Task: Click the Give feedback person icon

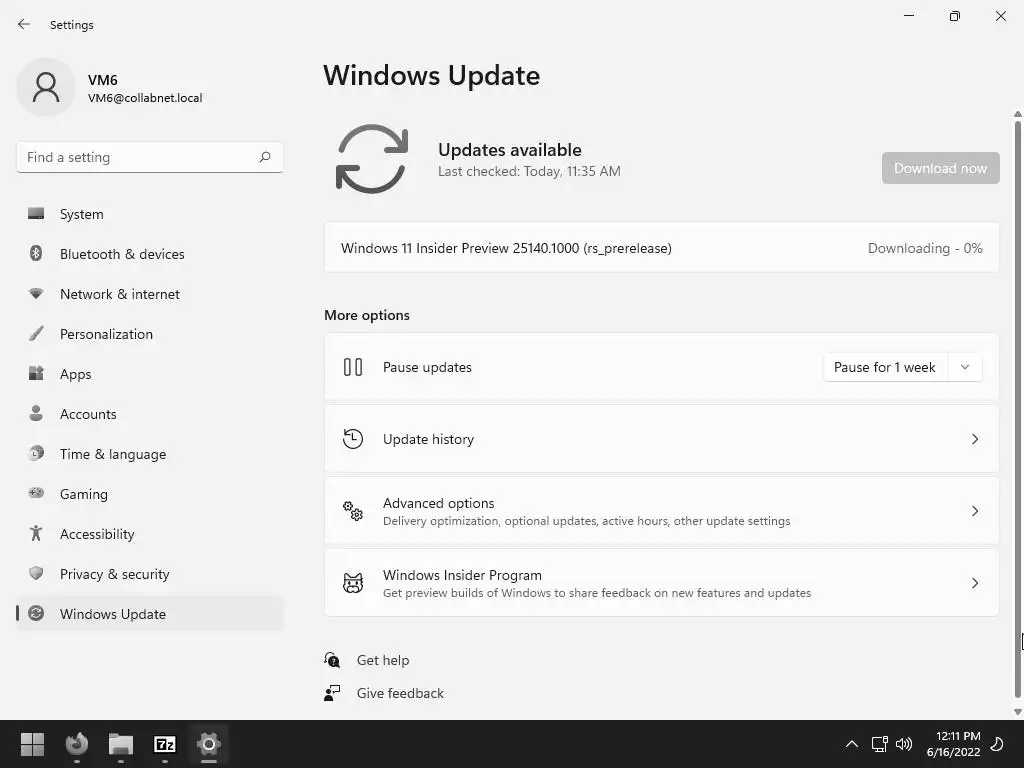Action: [332, 693]
